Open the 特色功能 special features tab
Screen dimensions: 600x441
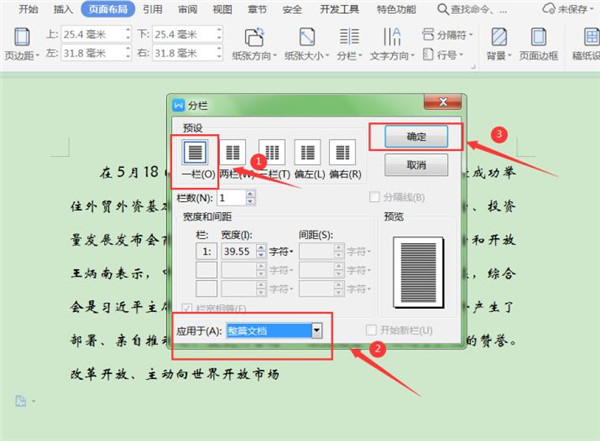pyautogui.click(x=396, y=9)
